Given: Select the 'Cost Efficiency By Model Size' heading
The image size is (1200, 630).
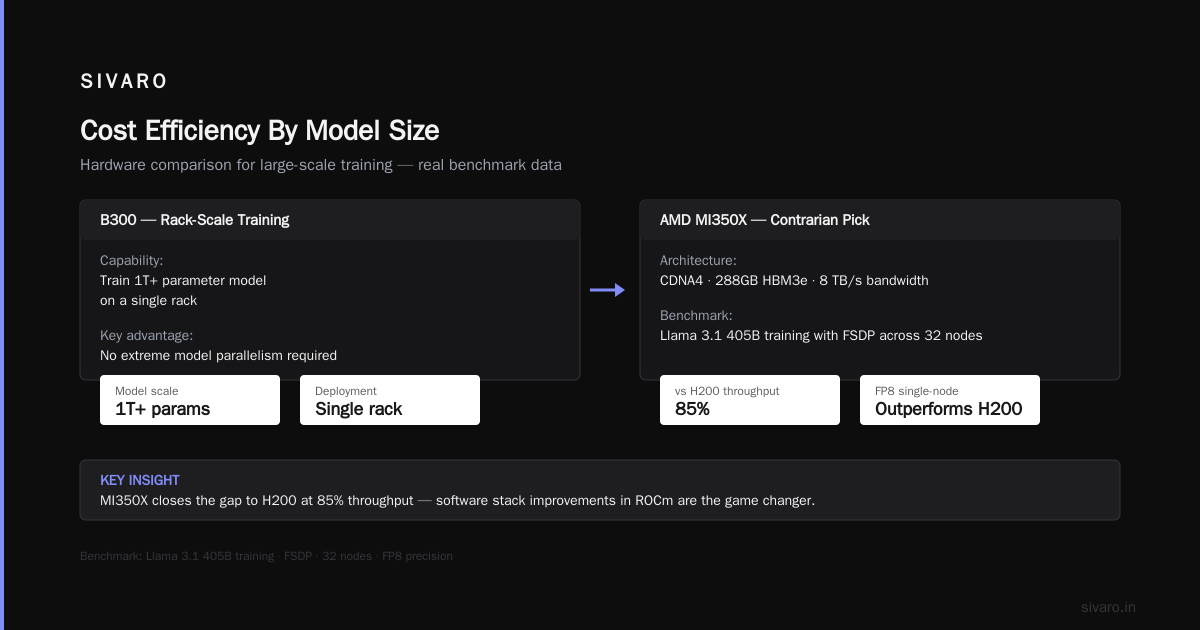Looking at the screenshot, I should [259, 131].
